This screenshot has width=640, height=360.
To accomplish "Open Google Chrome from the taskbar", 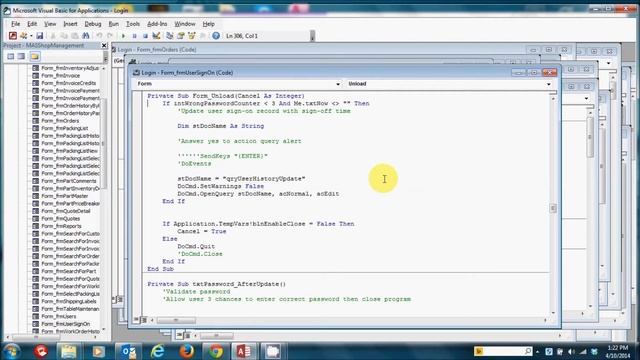I will [216, 351].
